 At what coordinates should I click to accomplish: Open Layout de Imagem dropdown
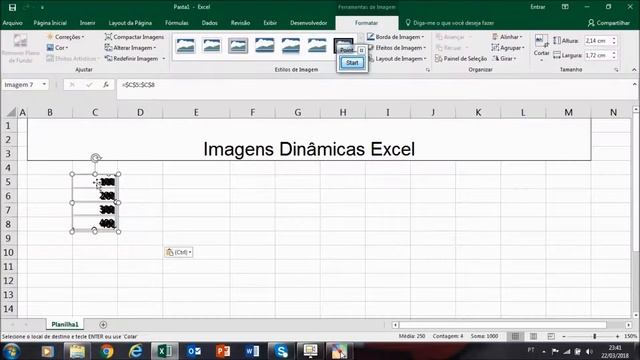click(x=398, y=59)
